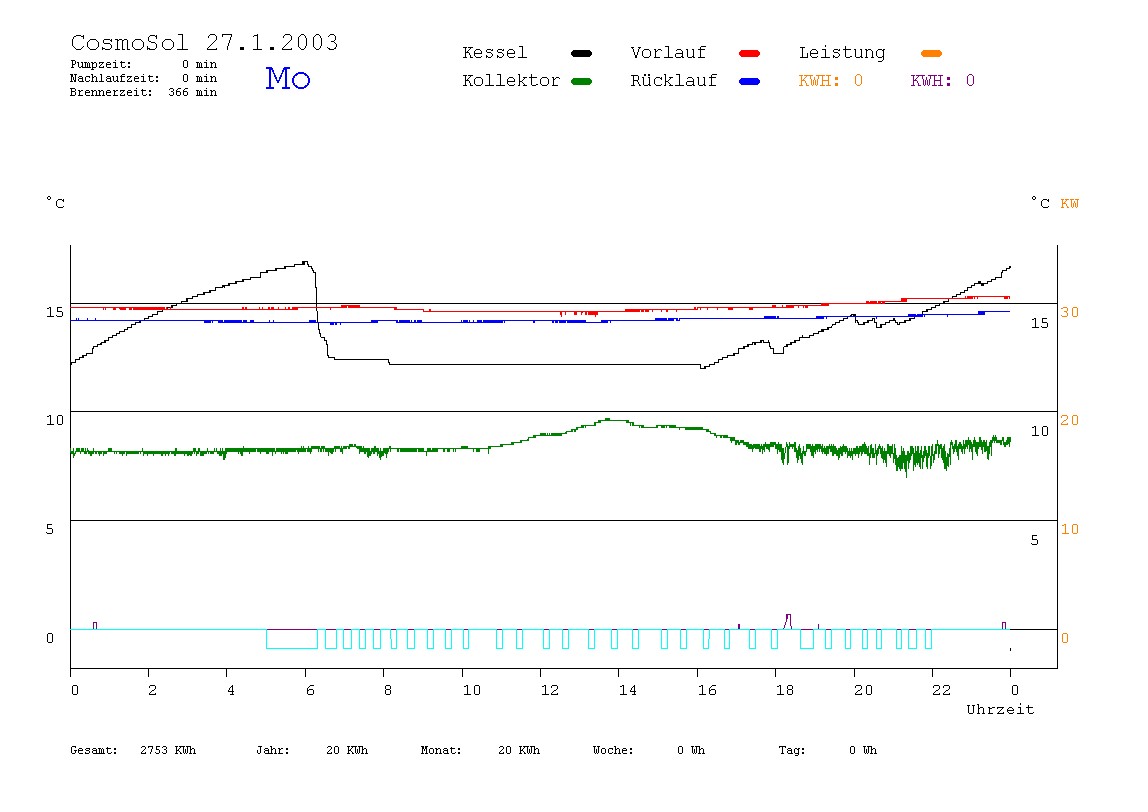Click the 'Monat:' label

441,750
